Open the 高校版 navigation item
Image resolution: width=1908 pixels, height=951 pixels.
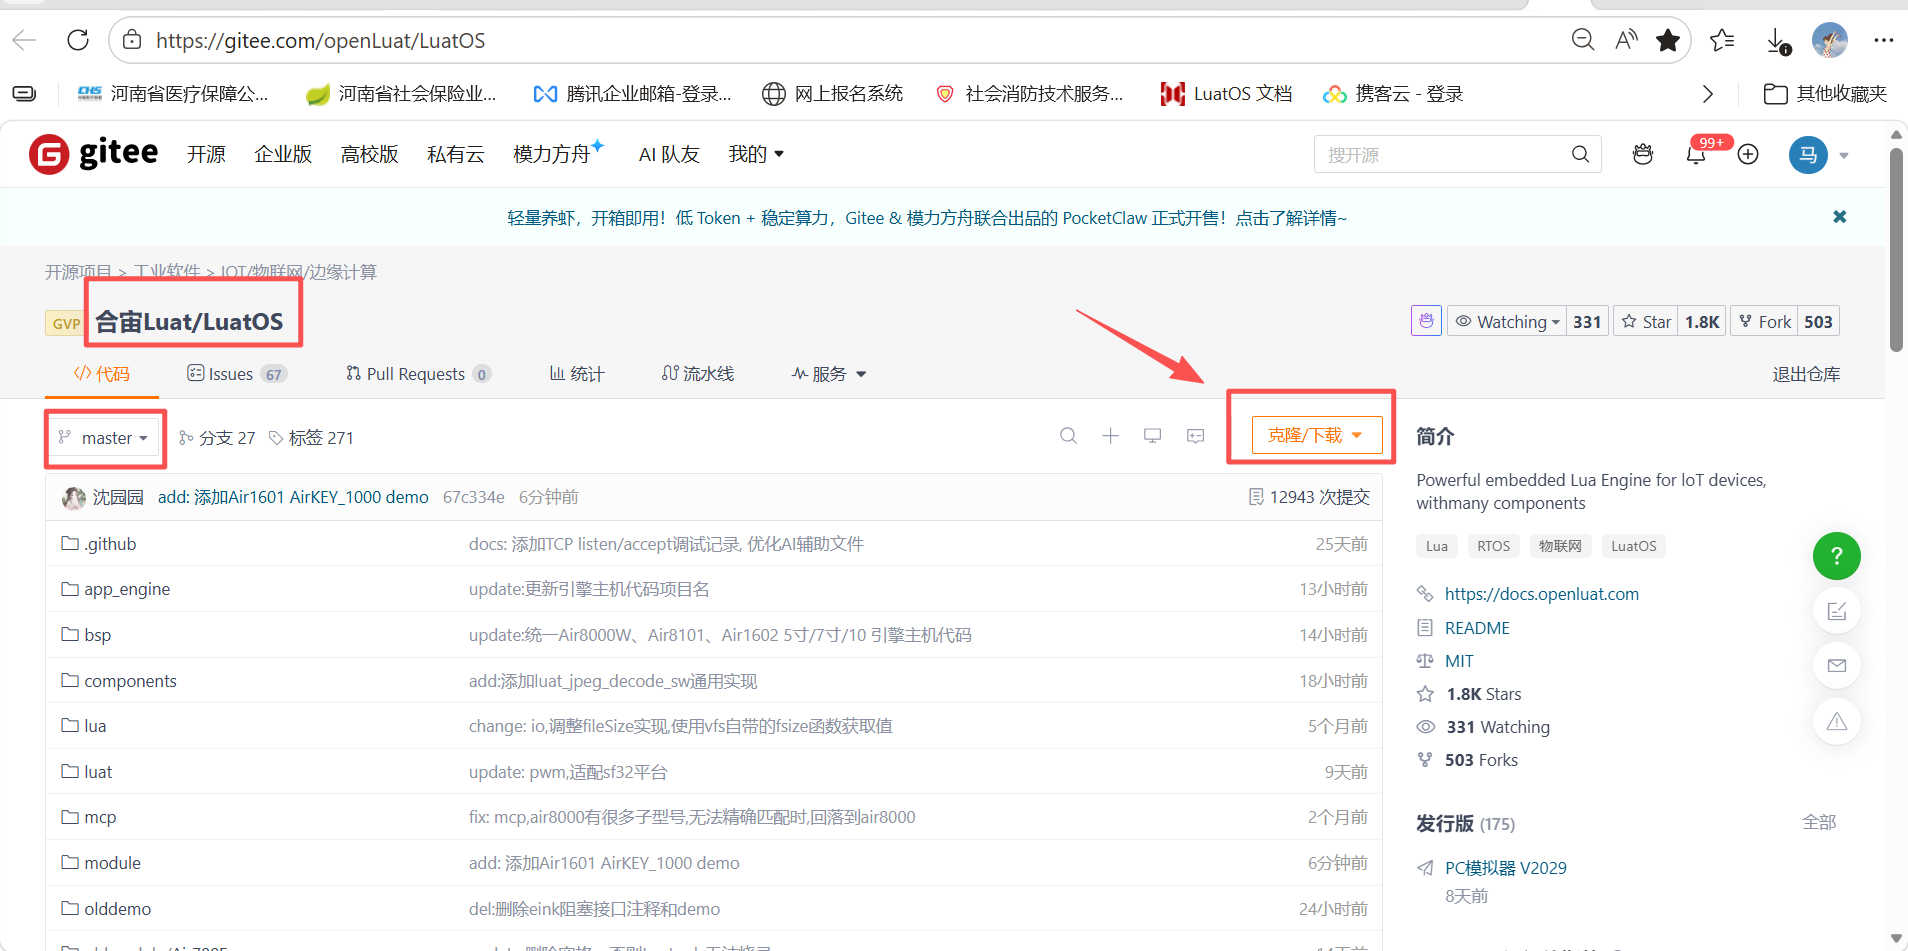[369, 154]
